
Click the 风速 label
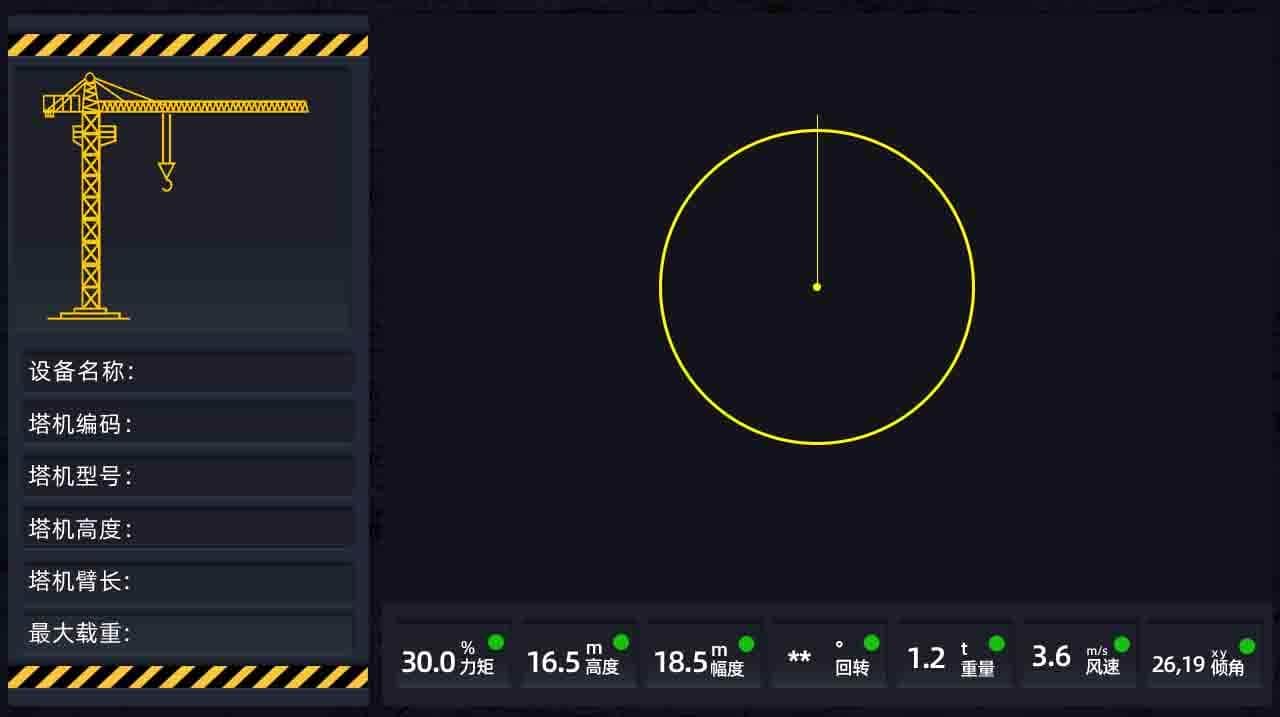tap(1103, 667)
